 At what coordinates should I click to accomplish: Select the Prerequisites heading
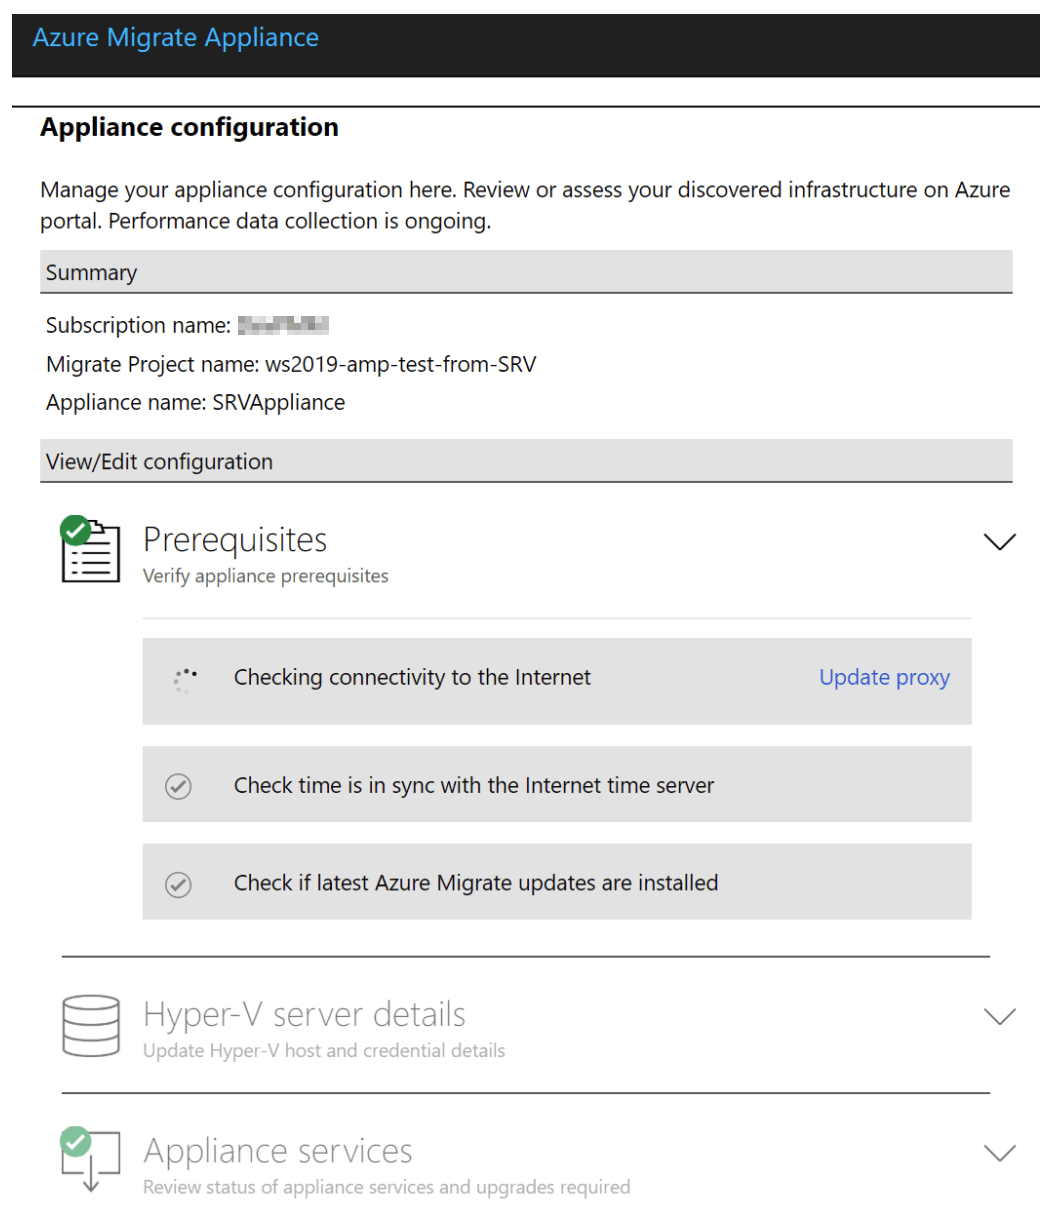click(235, 540)
